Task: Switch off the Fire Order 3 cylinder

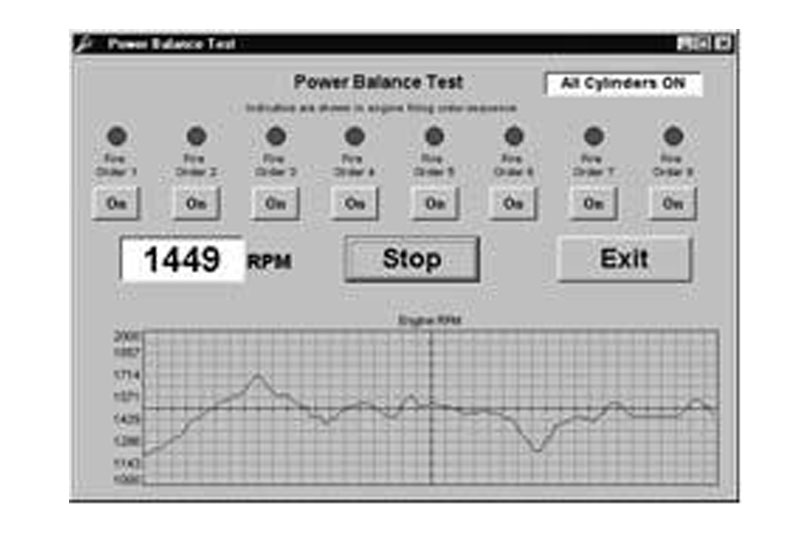Action: 275,203
